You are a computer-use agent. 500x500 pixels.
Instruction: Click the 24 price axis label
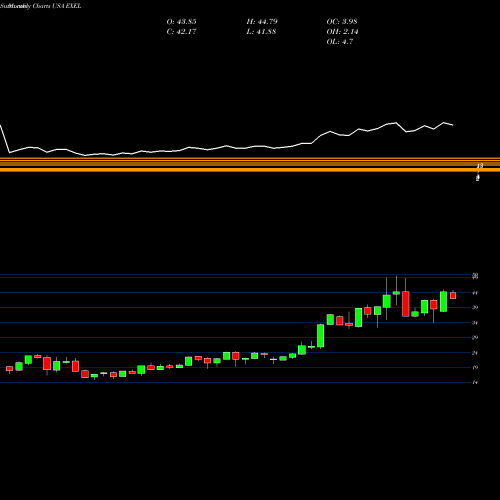click(475, 352)
